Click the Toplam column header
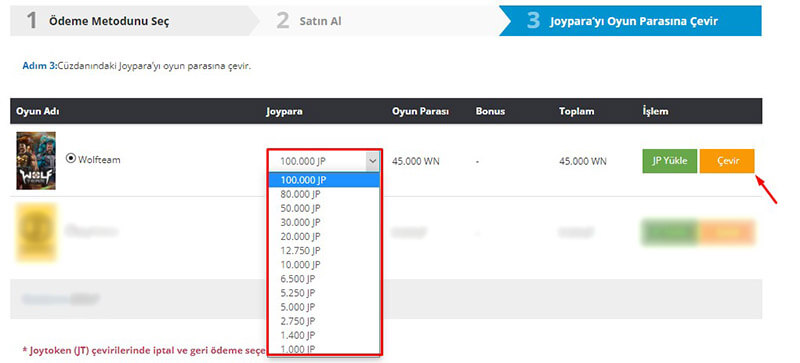The image size is (800, 363). (577, 111)
